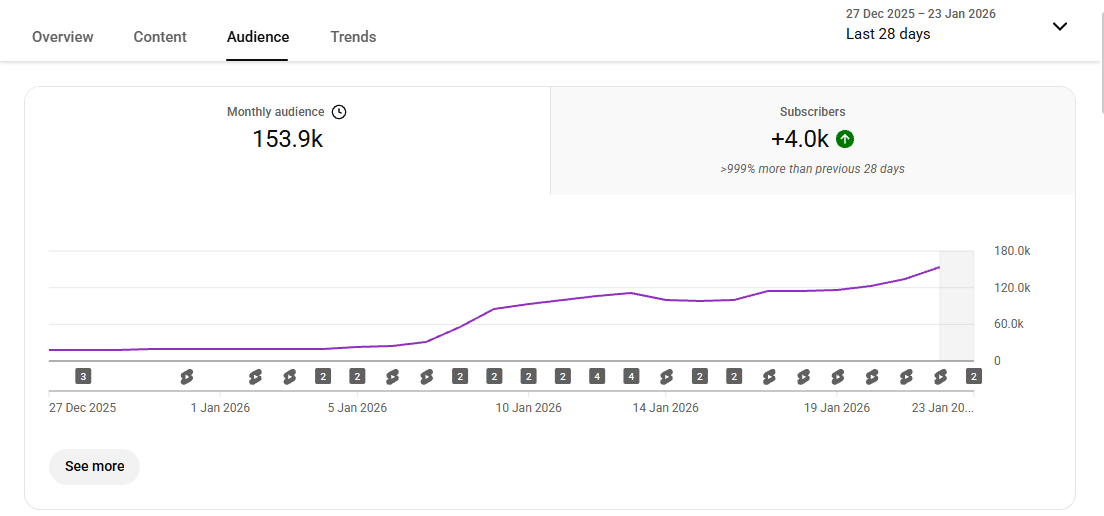This screenshot has height=516, width=1104.
Task: Open the rightmost "4" videos marker
Action: click(x=631, y=376)
